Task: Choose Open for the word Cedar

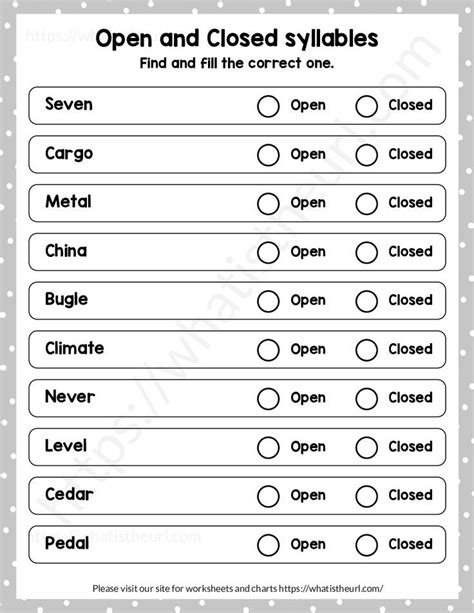Action: [x=268, y=496]
